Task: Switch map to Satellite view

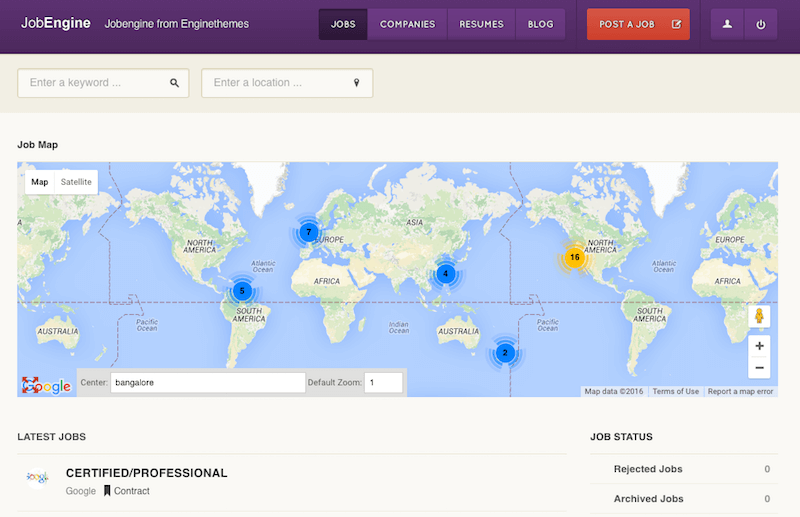Action: [76, 182]
